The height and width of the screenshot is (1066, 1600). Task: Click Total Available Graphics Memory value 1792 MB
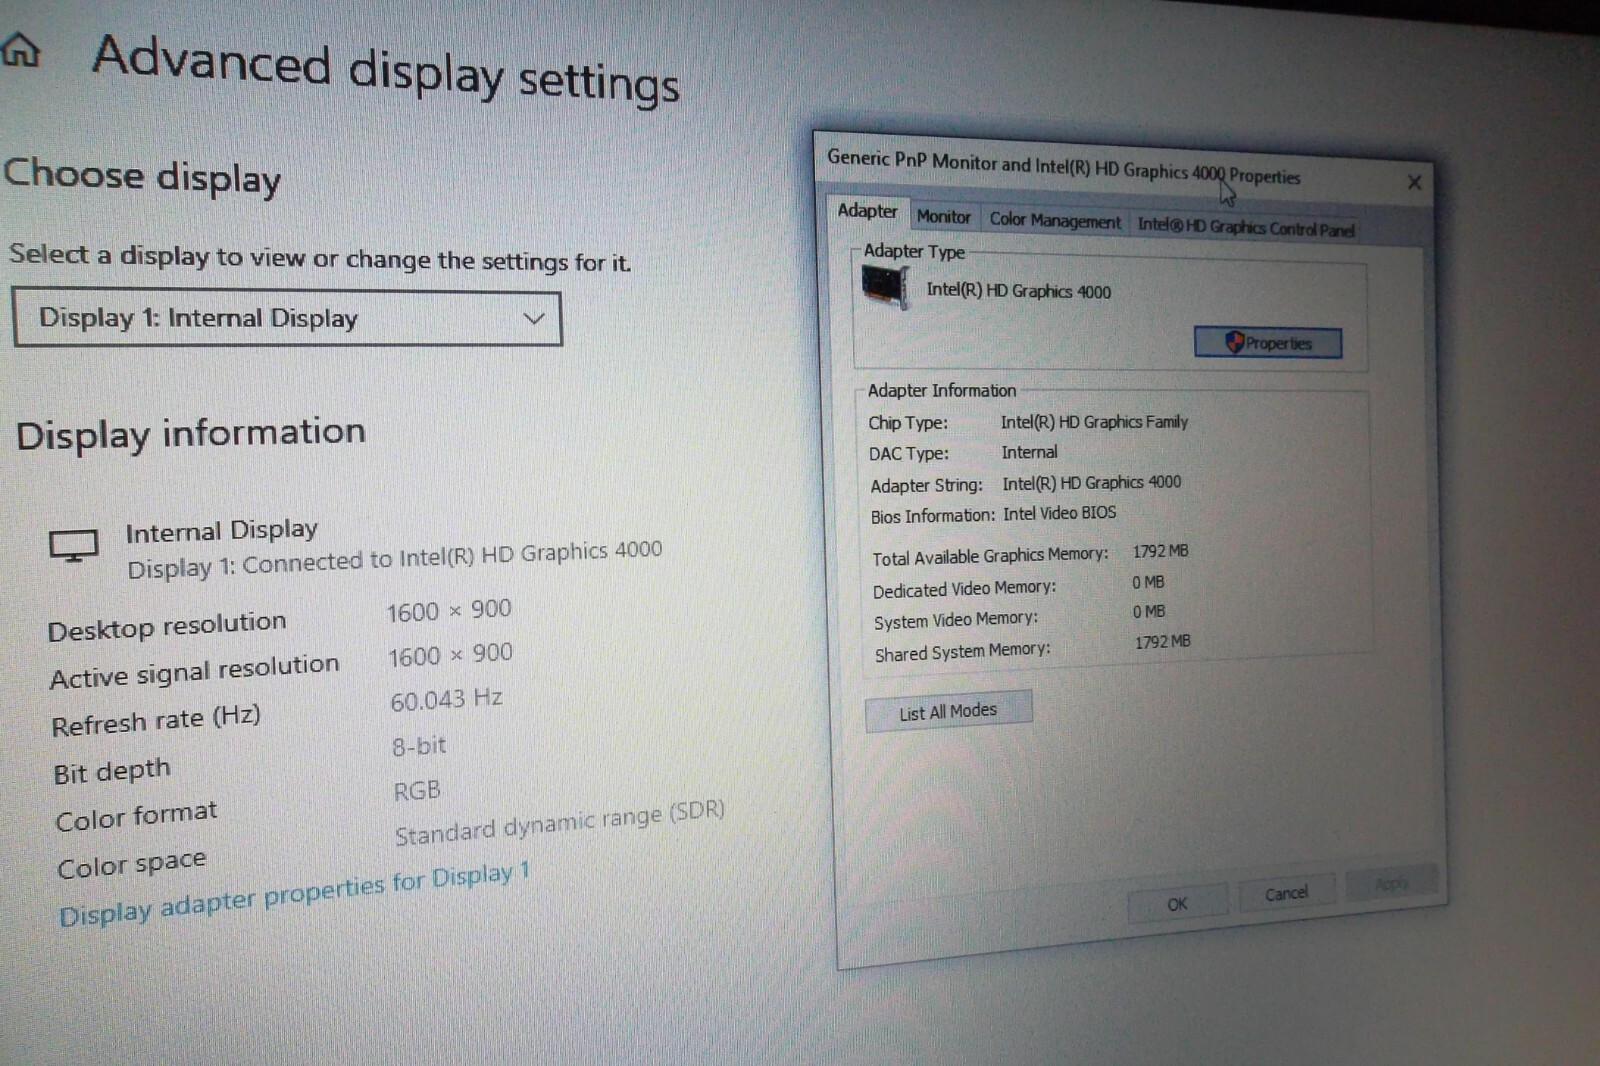(x=1160, y=551)
